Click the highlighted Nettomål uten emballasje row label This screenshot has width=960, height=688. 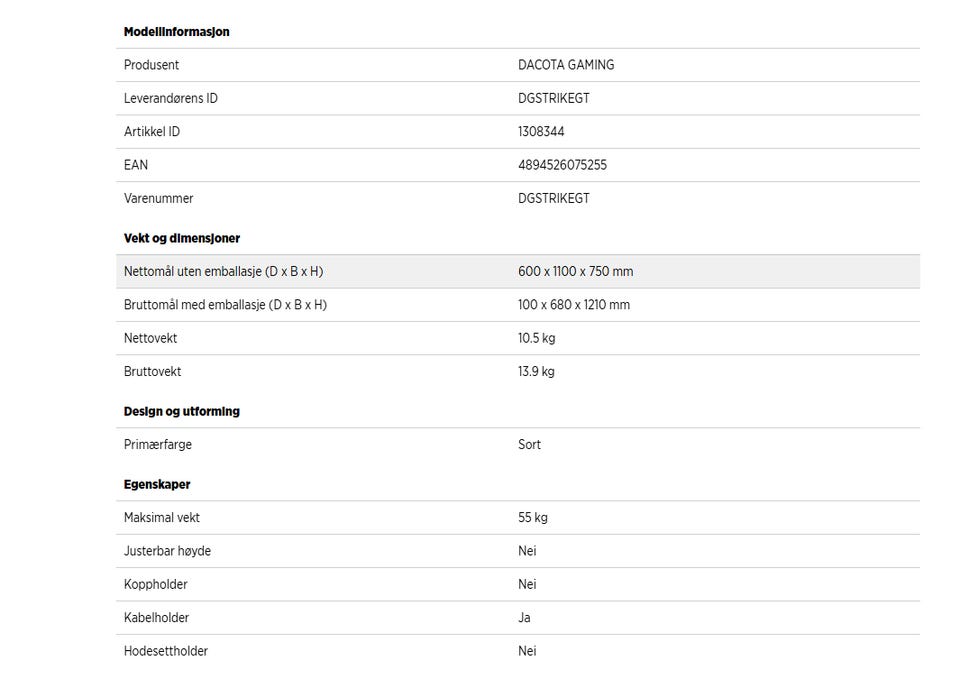pos(223,272)
